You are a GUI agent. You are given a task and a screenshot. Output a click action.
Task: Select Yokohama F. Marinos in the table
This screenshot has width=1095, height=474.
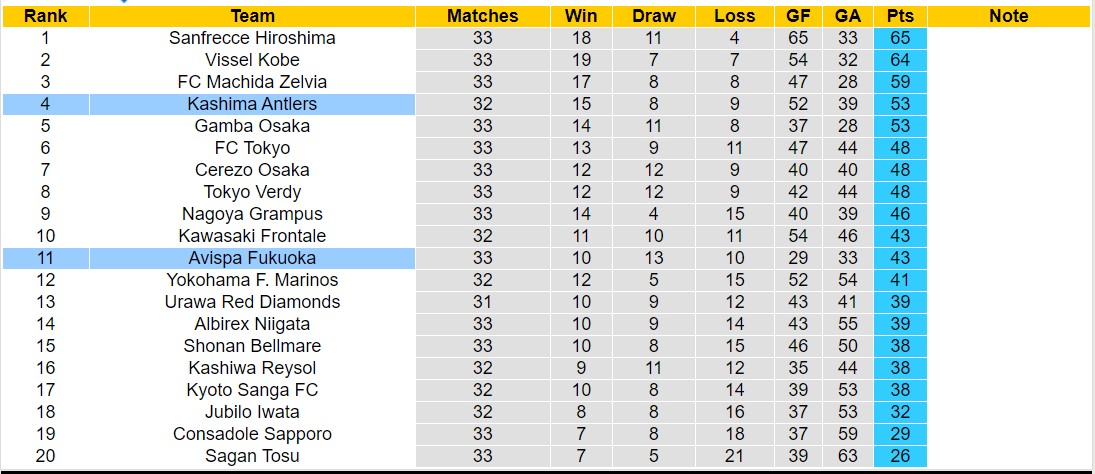coord(252,280)
